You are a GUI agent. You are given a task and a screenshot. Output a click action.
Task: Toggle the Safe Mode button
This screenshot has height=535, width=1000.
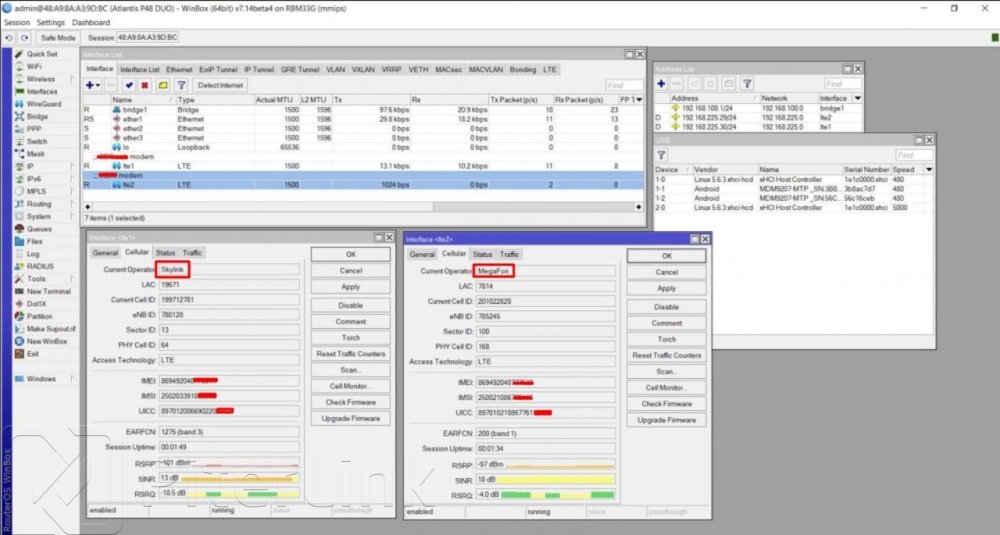point(58,37)
